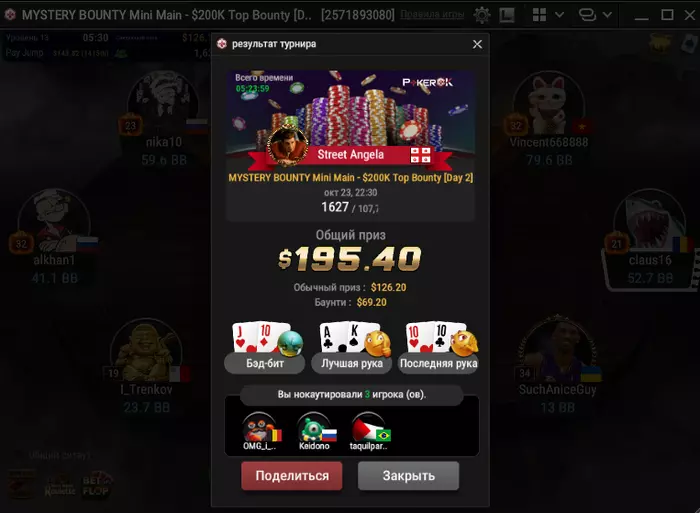Click the desktop layout icon beside gear
700x513 pixels.
click(507, 15)
